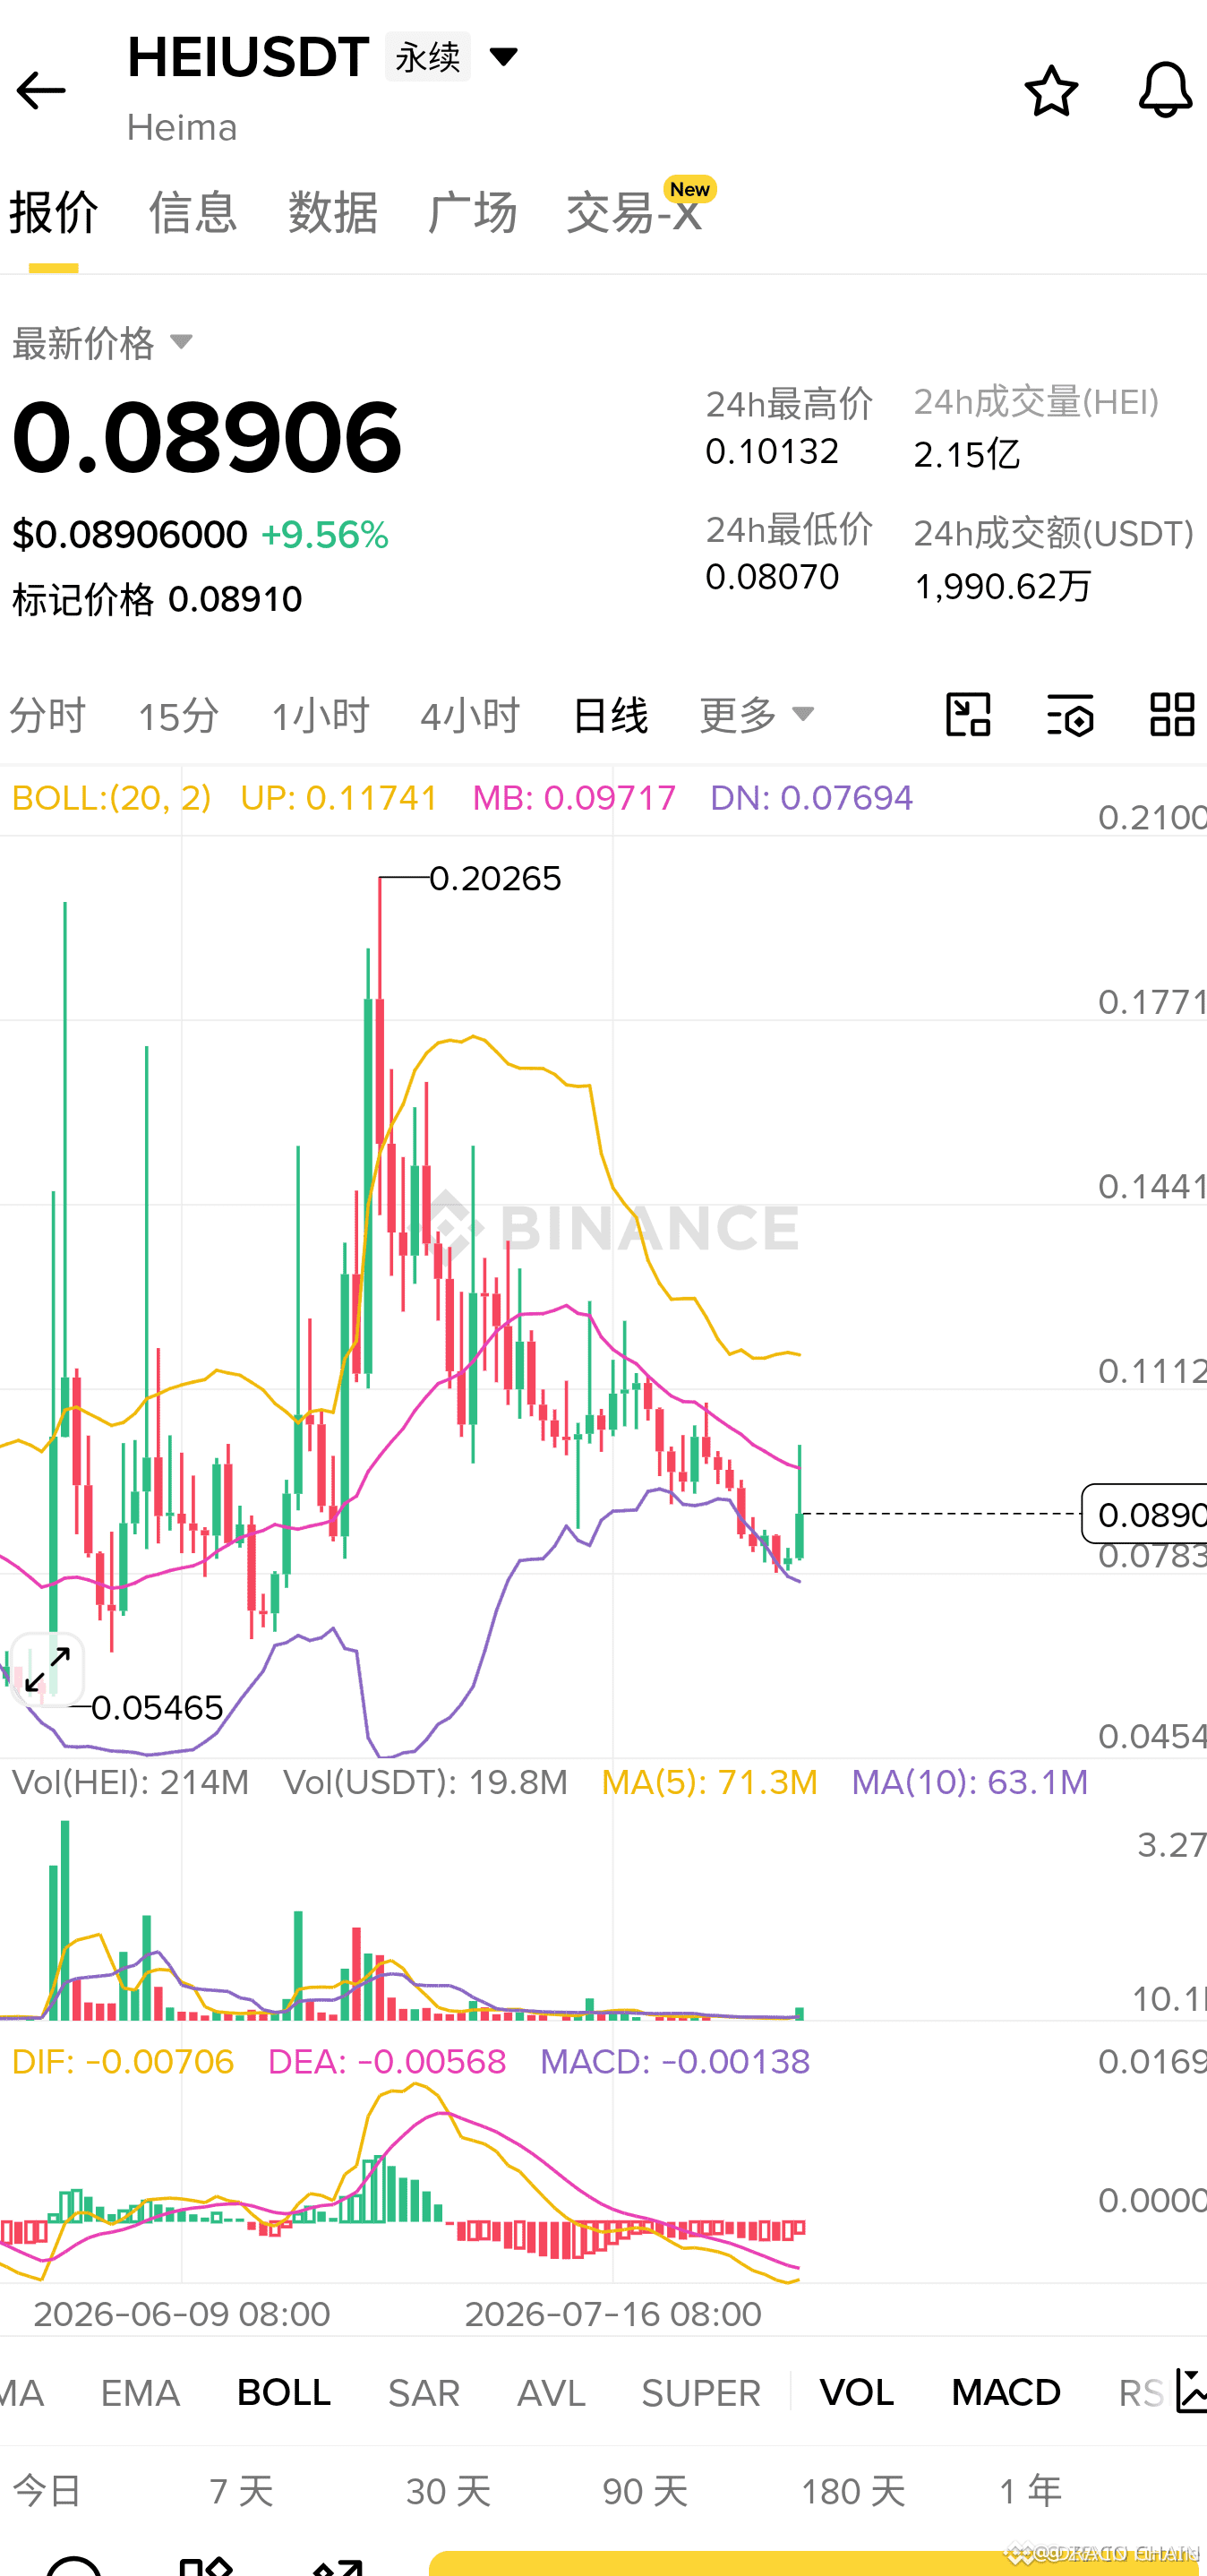
Task: Tap the UP: 0.11741 band value
Action: [339, 798]
